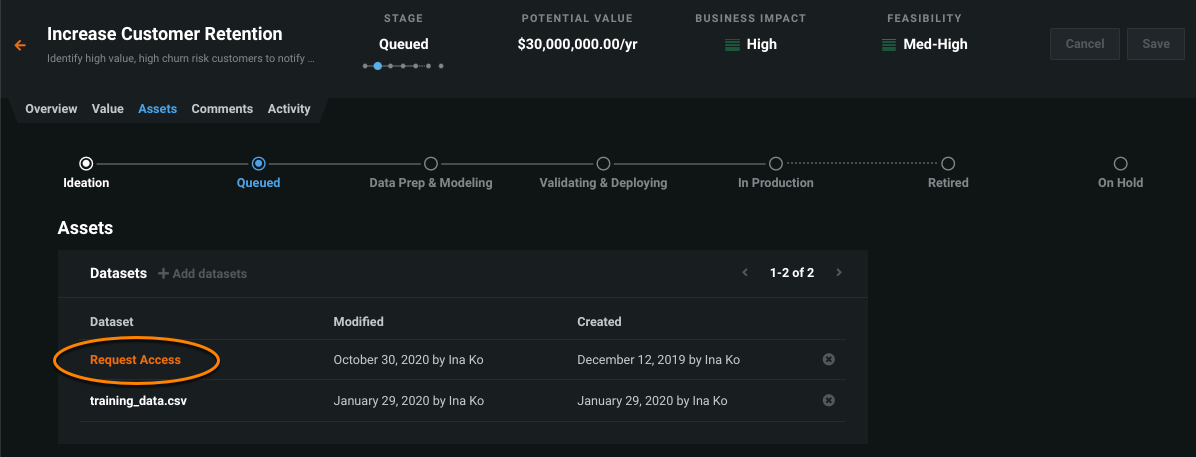The image size is (1196, 457).
Task: Go to previous datasets page
Action: [745, 273]
